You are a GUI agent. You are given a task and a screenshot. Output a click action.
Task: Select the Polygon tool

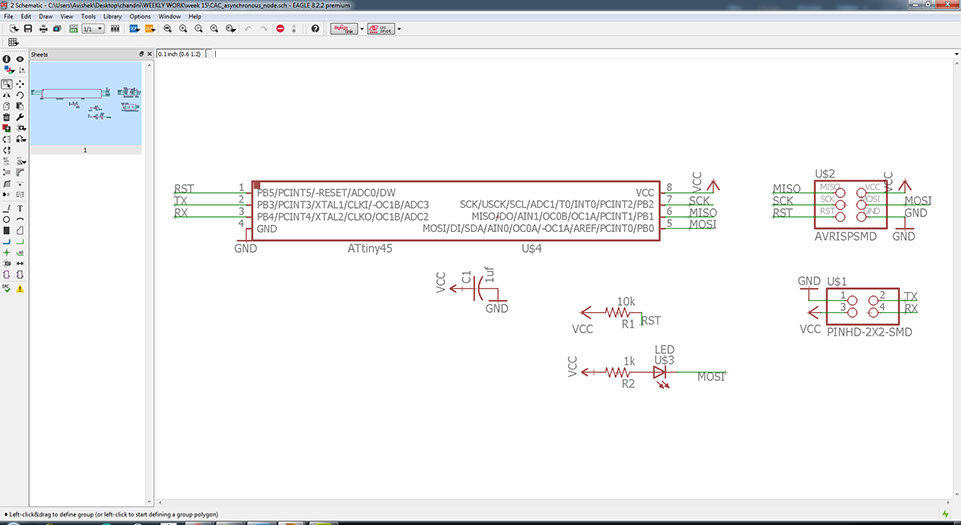pyautogui.click(x=20, y=230)
